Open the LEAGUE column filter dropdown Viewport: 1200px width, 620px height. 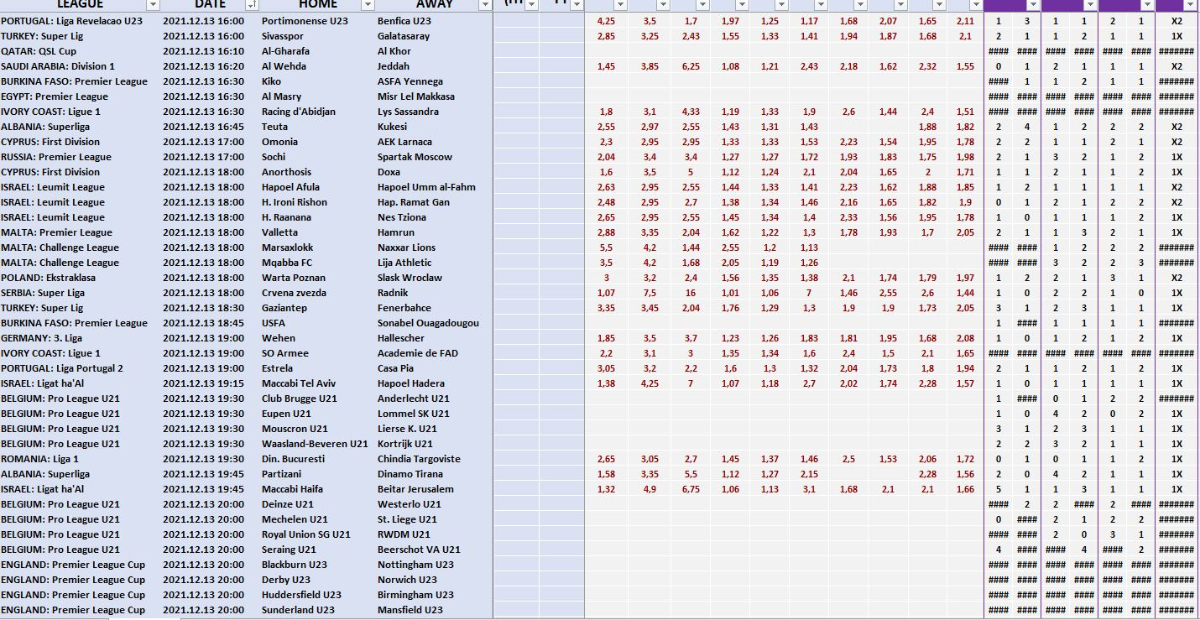pos(153,5)
